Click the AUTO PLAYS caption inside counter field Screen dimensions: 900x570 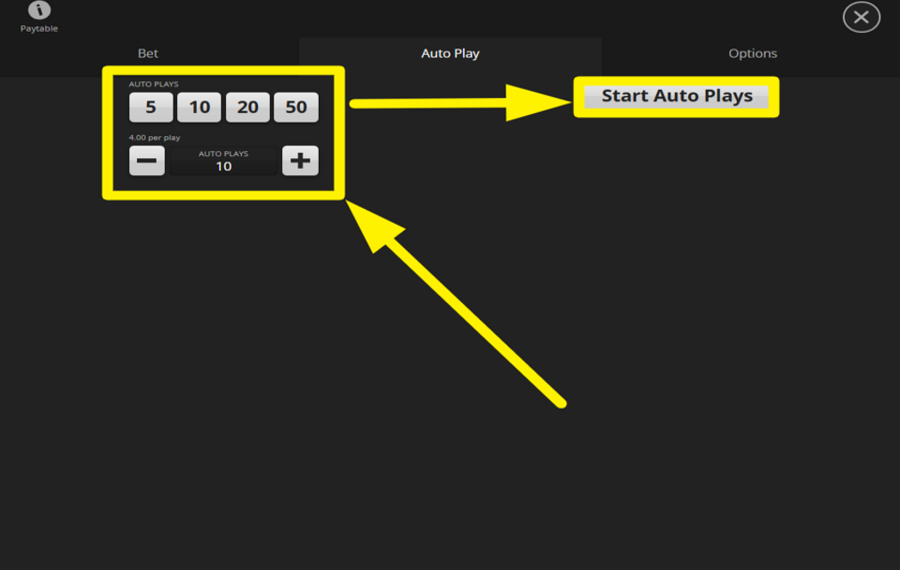(x=224, y=154)
